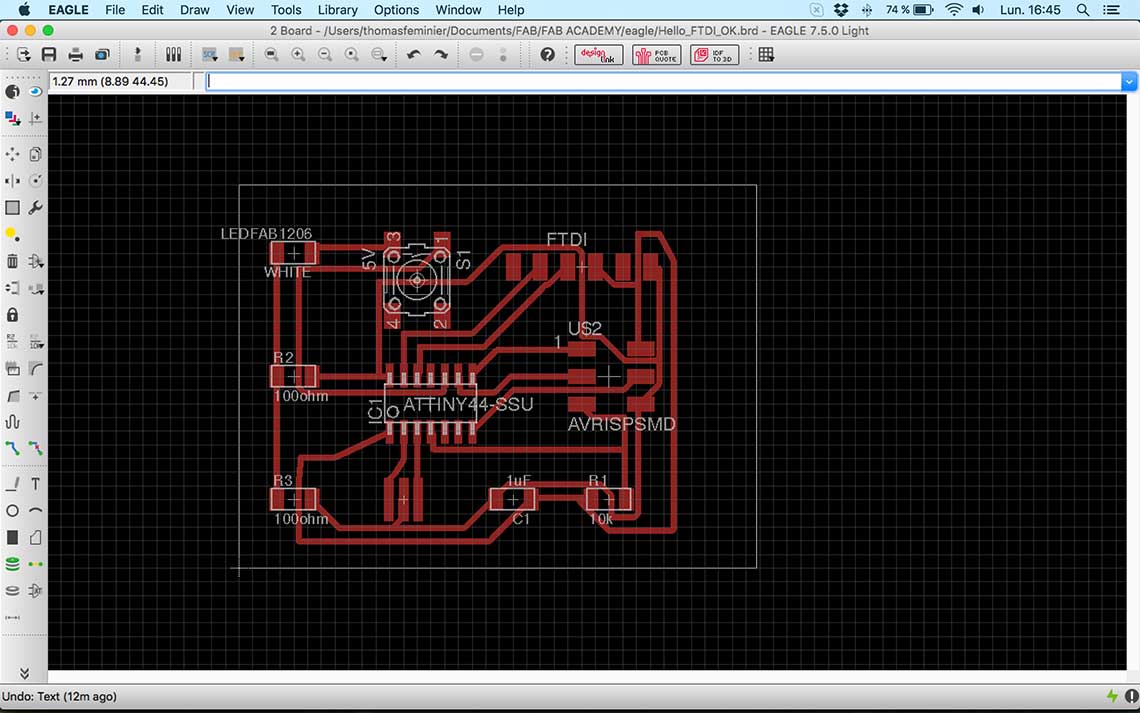1140x713 pixels.
Task: Select the Miter tool
Action: pos(35,368)
